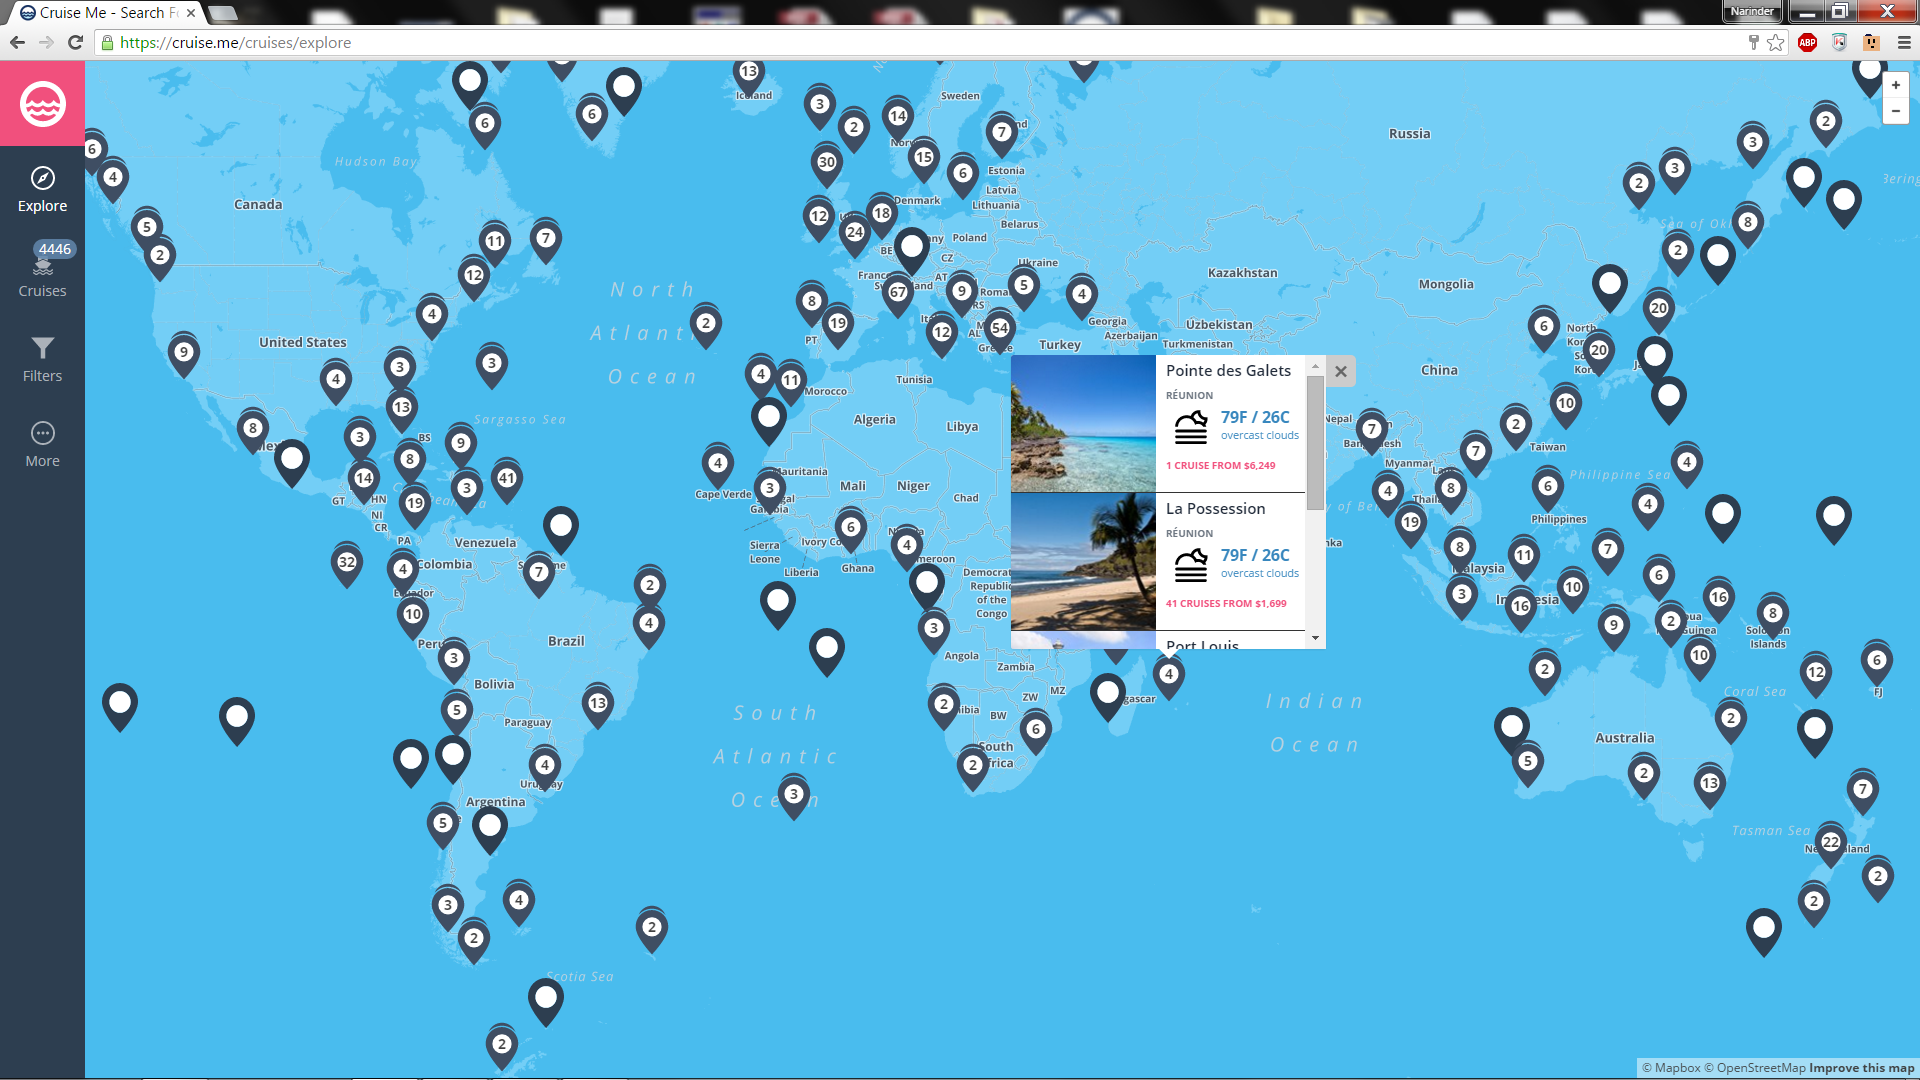This screenshot has height=1080, width=1920.
Task: Click the map zoom out minus button
Action: pos(1895,111)
